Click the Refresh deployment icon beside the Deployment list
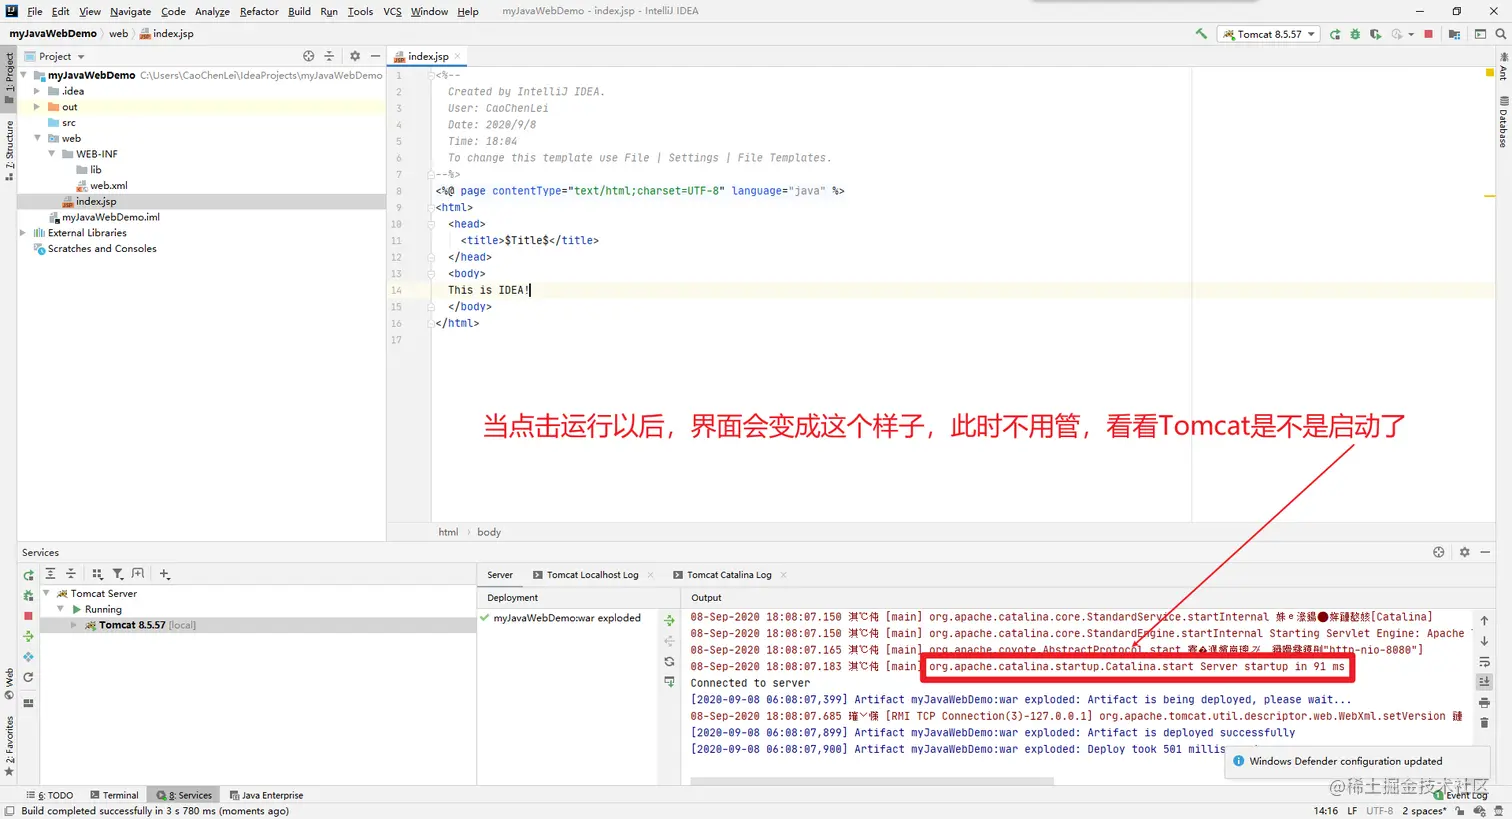The image size is (1512, 819). 669,662
